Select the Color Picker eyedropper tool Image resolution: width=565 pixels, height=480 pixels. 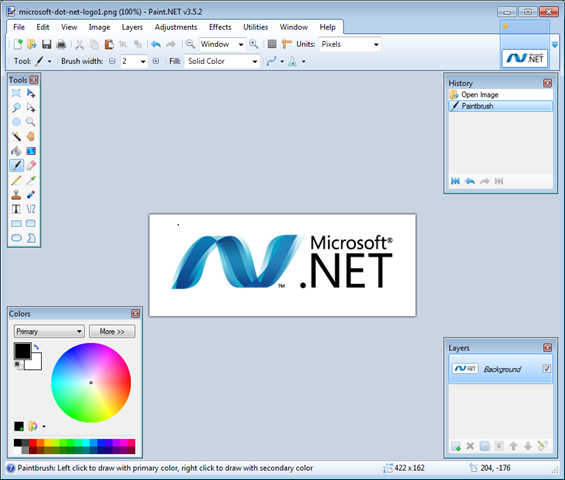coord(31,180)
